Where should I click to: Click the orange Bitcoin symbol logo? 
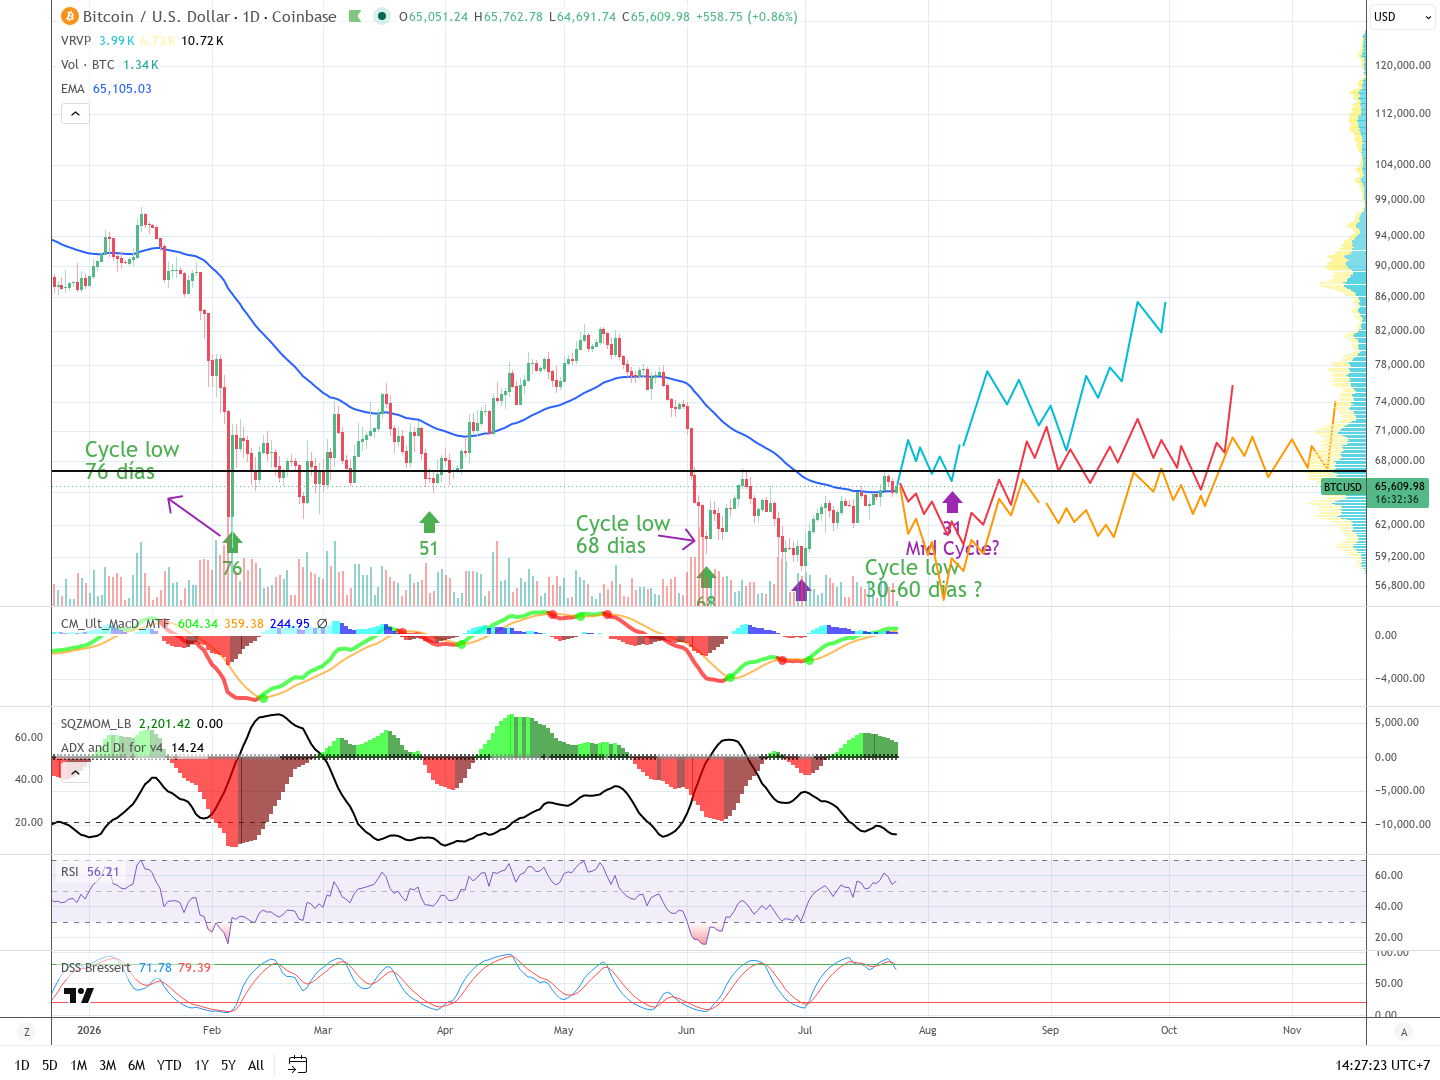(x=70, y=16)
